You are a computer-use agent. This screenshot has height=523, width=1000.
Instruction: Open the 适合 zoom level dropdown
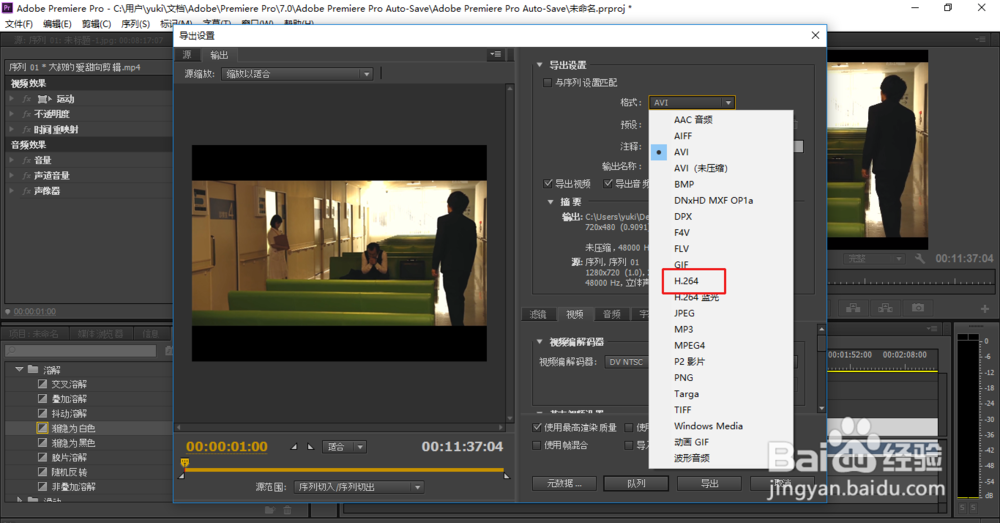pyautogui.click(x=344, y=446)
